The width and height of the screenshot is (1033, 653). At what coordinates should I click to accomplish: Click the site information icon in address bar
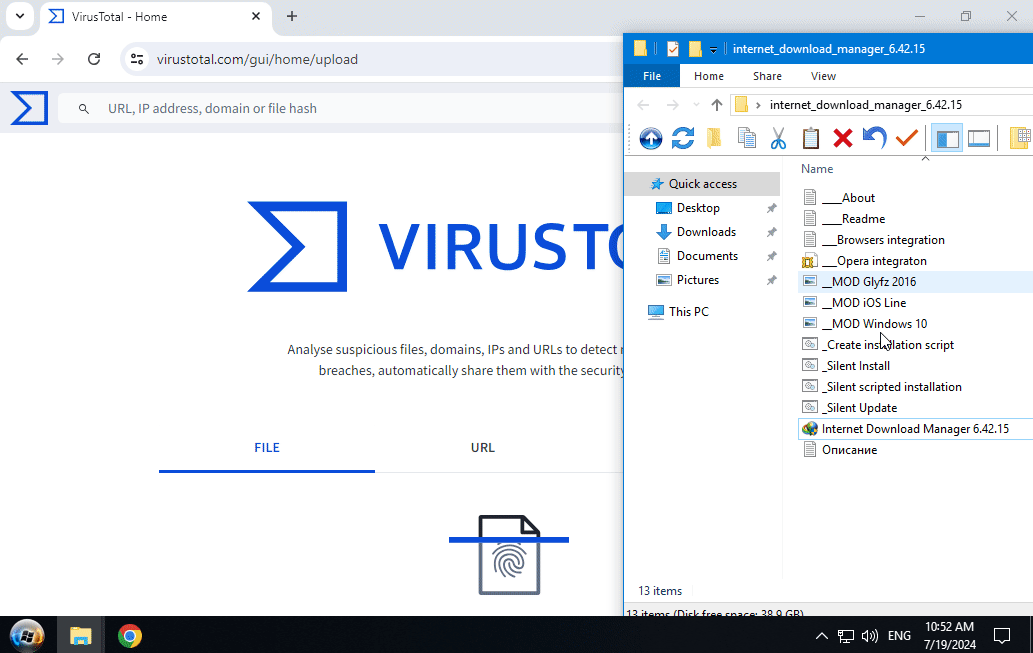(137, 59)
